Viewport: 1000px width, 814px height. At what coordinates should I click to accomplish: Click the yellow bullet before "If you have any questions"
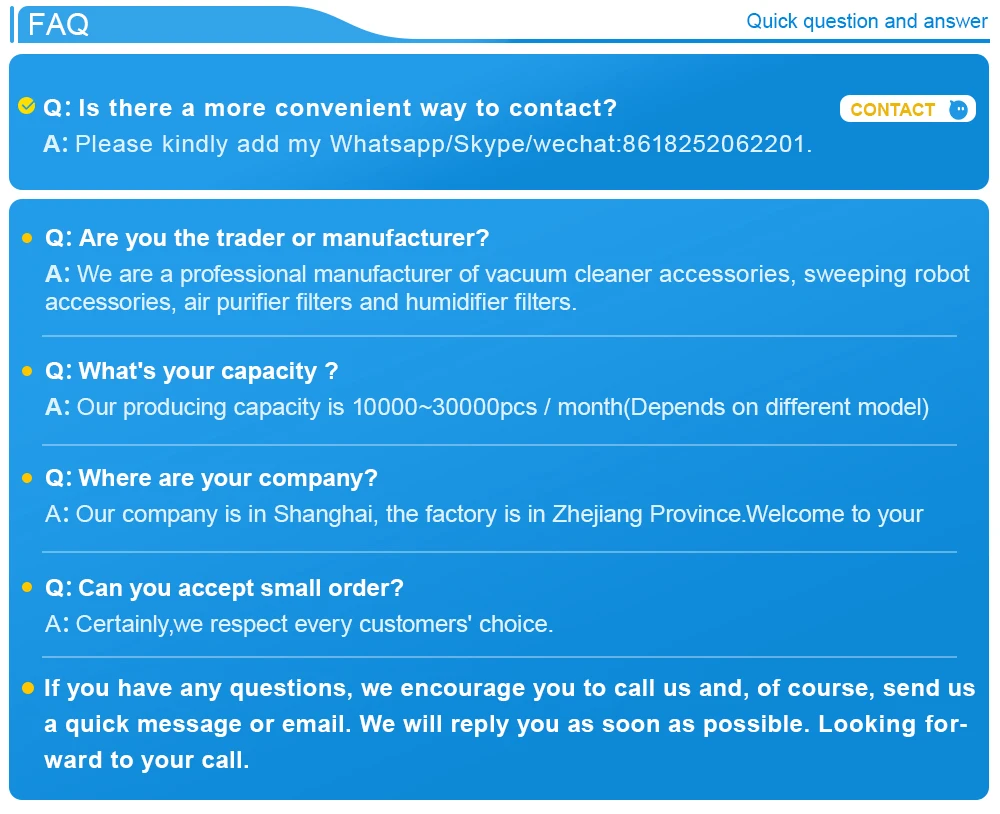(x=27, y=688)
